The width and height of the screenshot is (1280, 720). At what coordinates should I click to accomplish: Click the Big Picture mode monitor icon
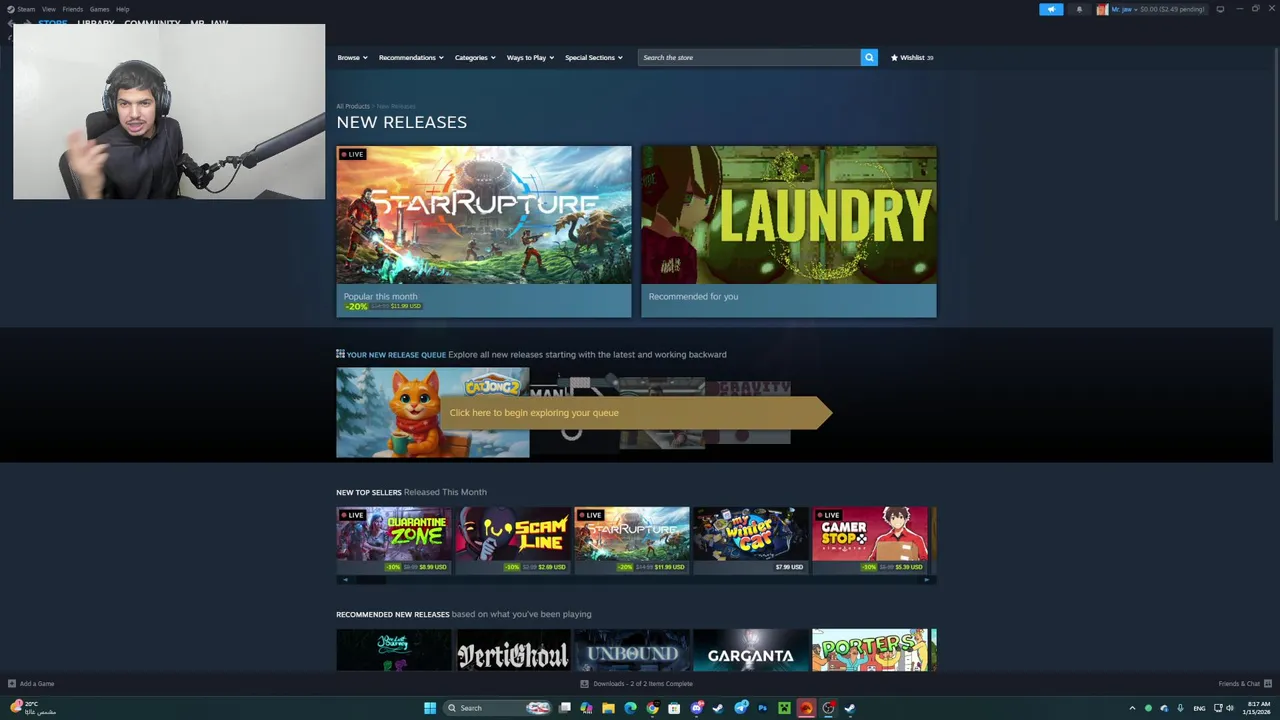(x=1220, y=9)
